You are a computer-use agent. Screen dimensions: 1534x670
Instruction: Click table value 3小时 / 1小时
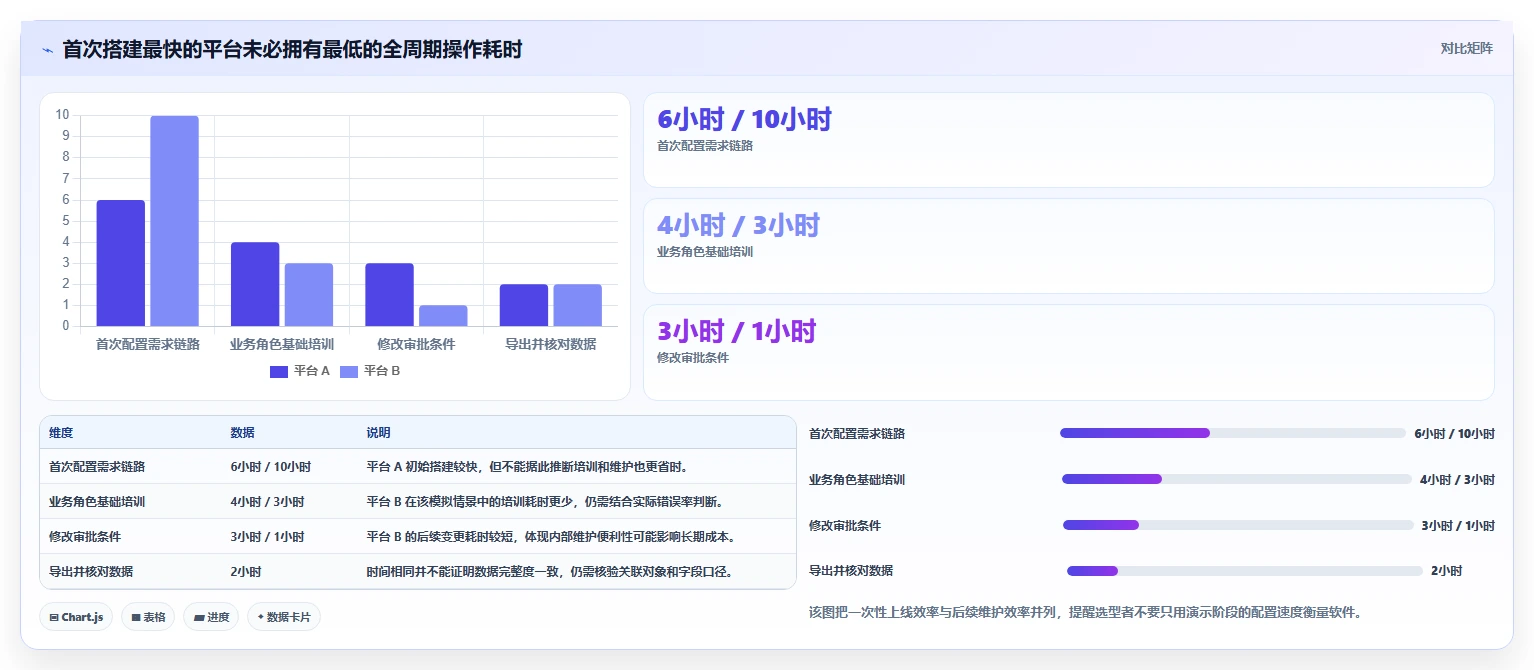pyautogui.click(x=267, y=537)
